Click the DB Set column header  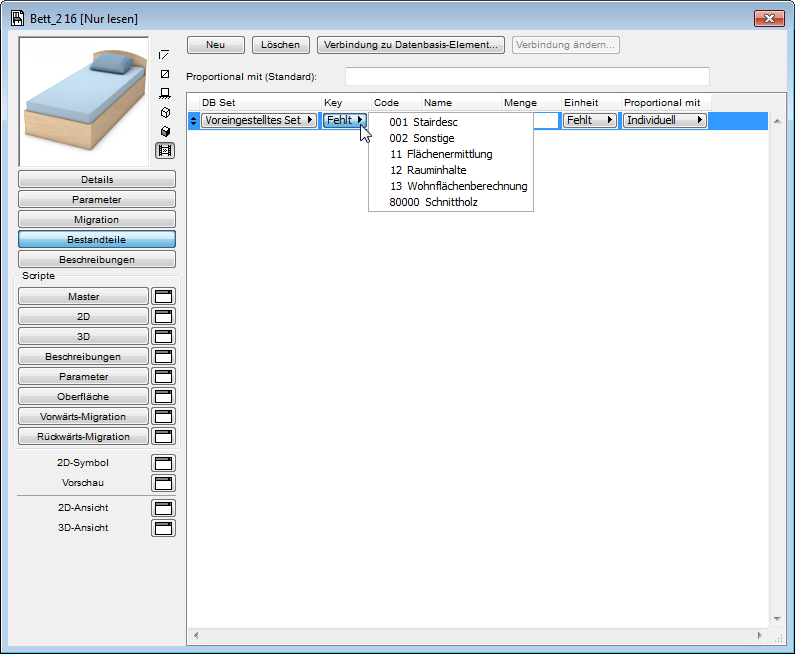pyautogui.click(x=260, y=102)
